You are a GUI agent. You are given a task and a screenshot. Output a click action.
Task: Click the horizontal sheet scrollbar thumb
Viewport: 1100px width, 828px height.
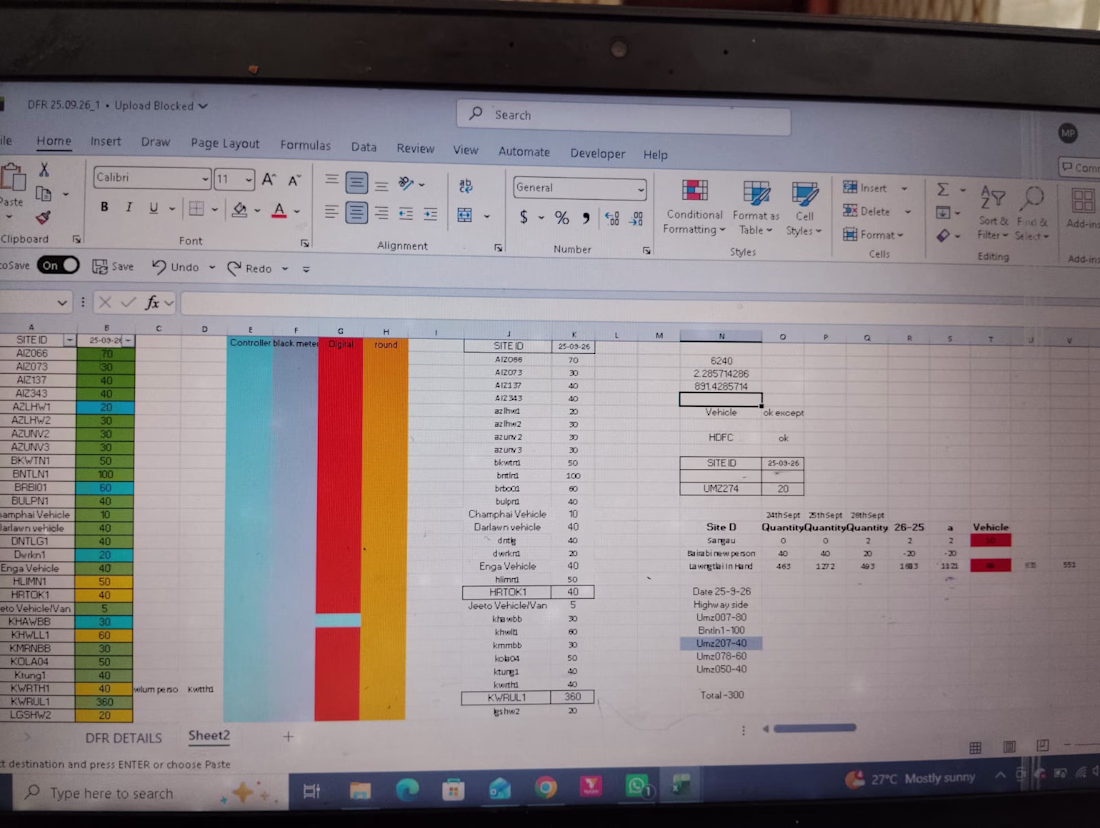coord(814,728)
